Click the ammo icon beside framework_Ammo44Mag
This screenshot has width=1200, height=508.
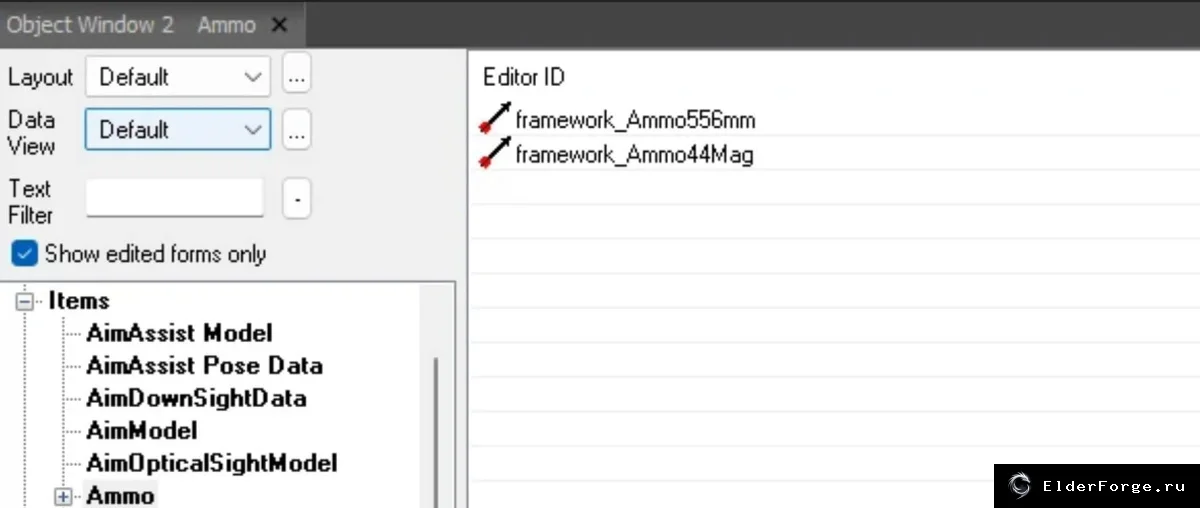click(496, 153)
